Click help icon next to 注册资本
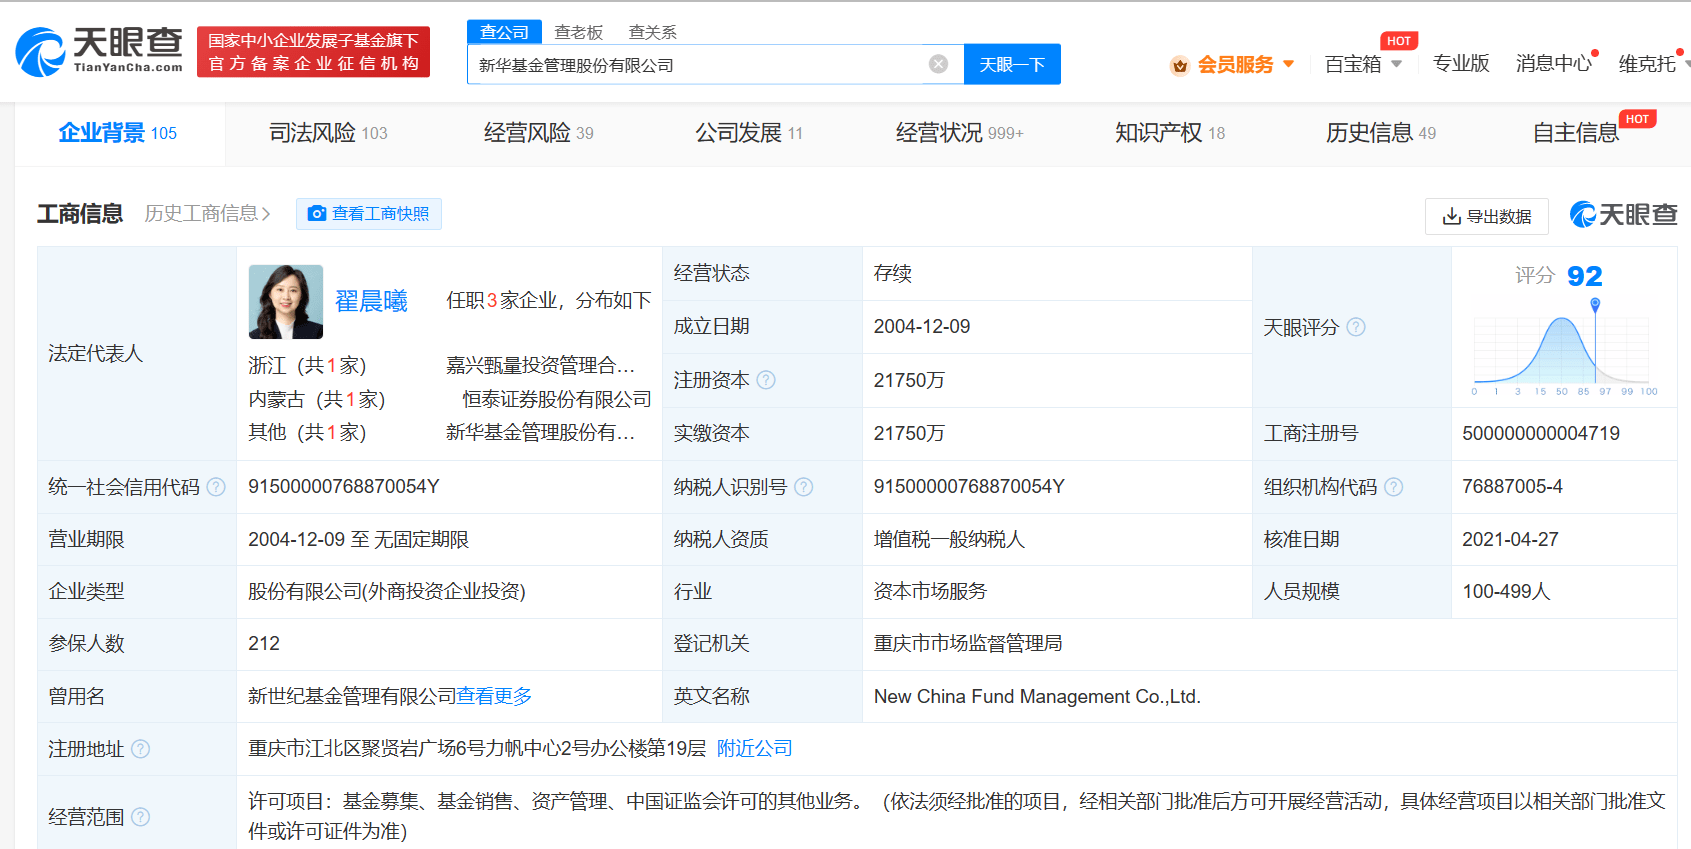1691x849 pixels. 766,380
